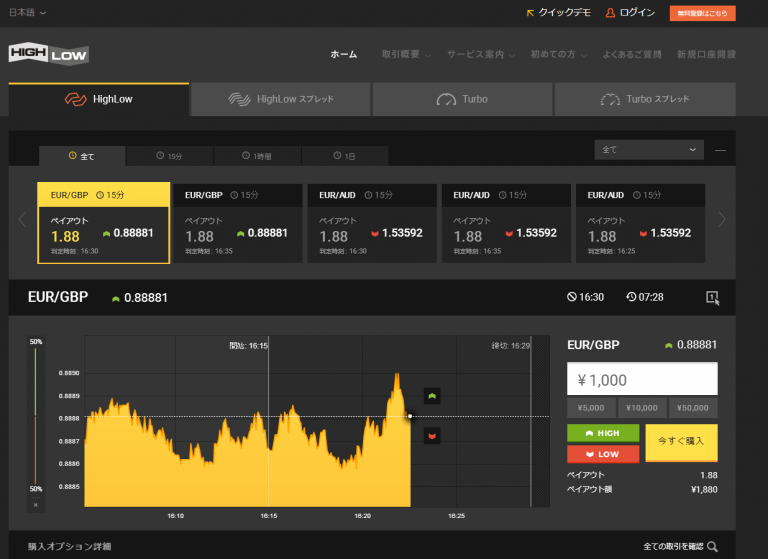
Task: Open the 新規口座開設 page
Action: tap(706, 54)
